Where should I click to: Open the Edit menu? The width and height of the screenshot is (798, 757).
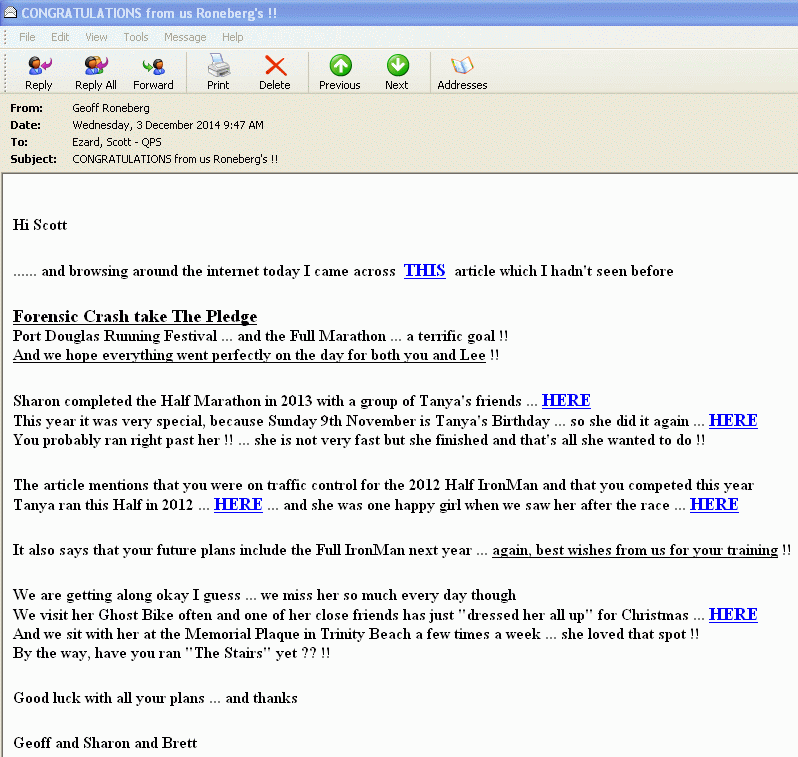(60, 37)
